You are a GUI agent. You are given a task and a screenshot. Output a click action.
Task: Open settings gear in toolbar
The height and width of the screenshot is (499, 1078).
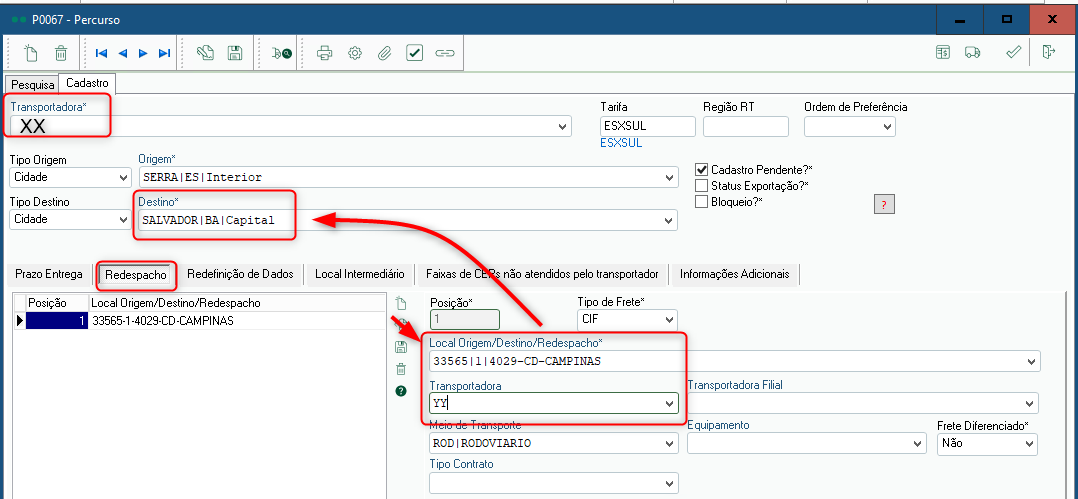click(355, 53)
